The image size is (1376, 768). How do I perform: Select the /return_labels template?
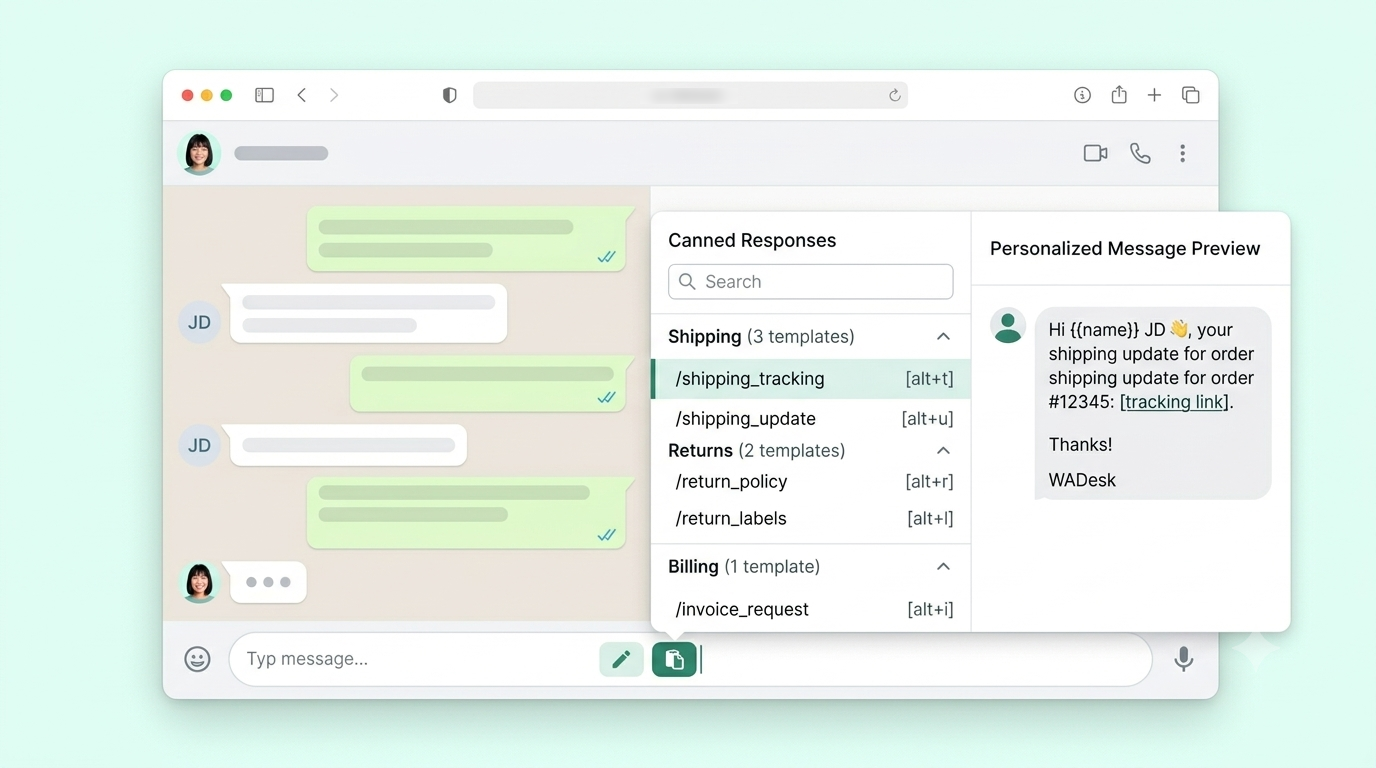click(810, 519)
